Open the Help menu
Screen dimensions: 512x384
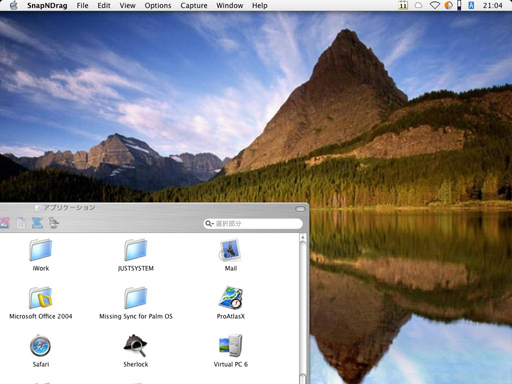click(260, 6)
